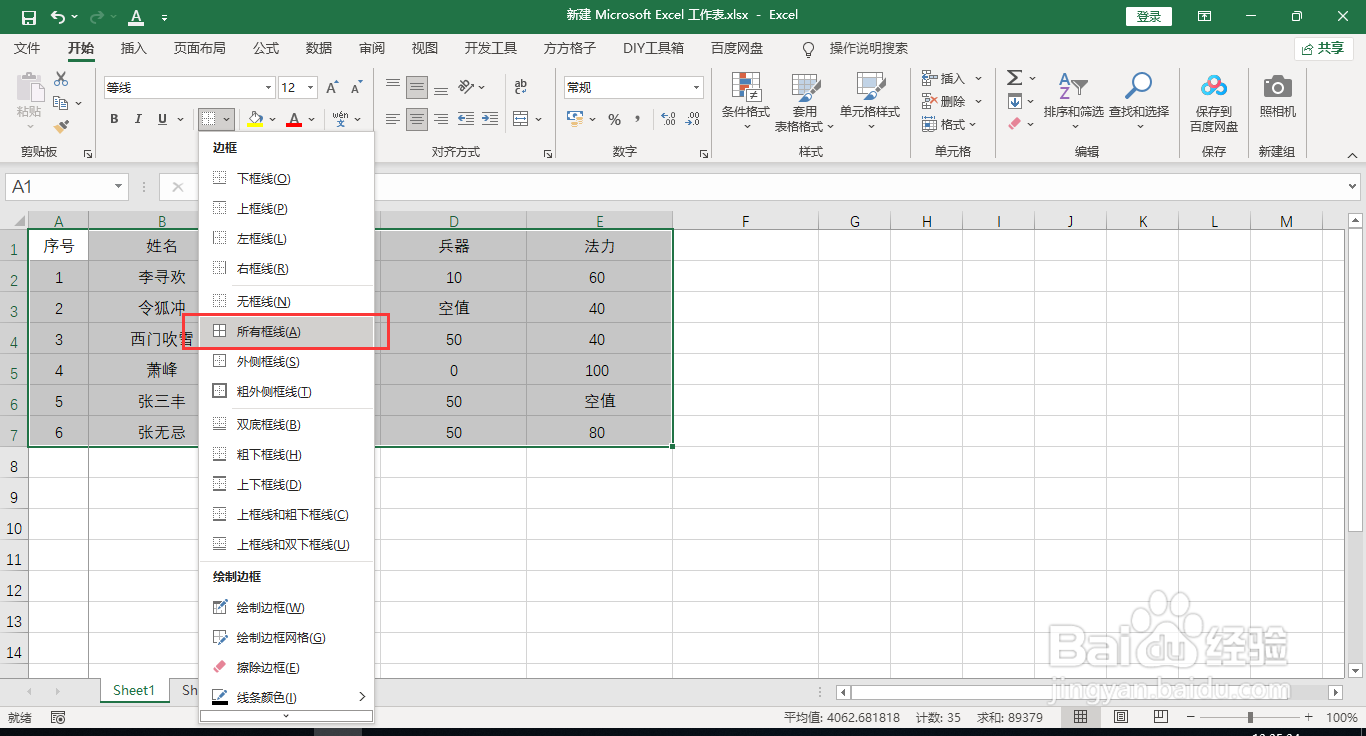Click the save floppy disk icon
This screenshot has width=1366, height=736.
coord(28,17)
